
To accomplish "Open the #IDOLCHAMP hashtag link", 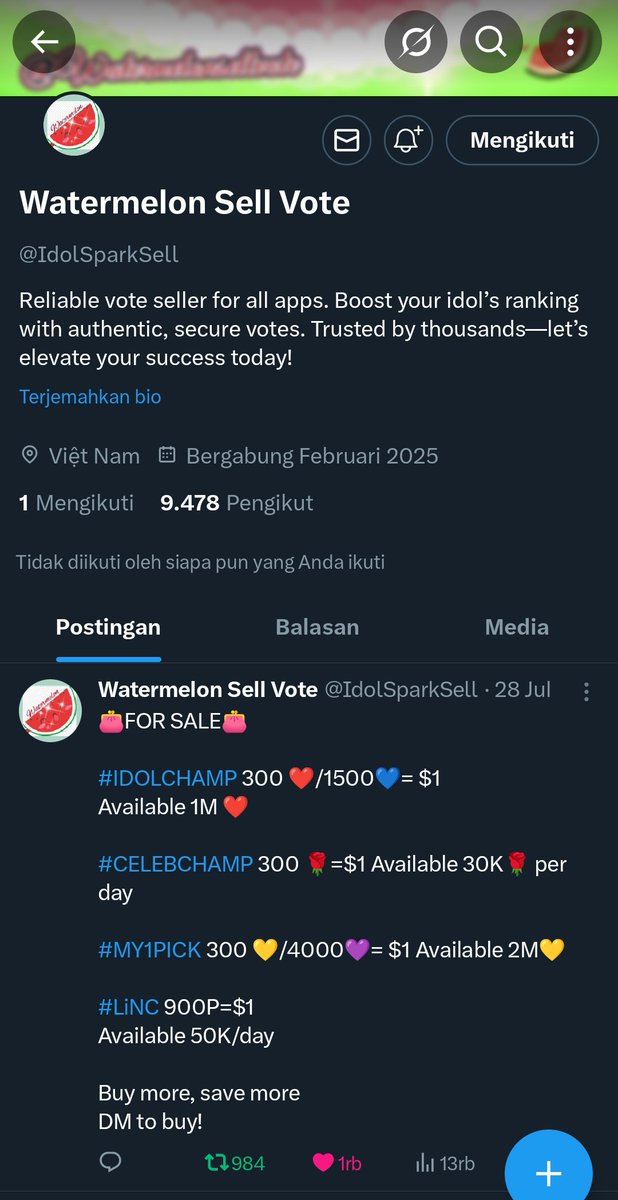I will click(x=167, y=778).
